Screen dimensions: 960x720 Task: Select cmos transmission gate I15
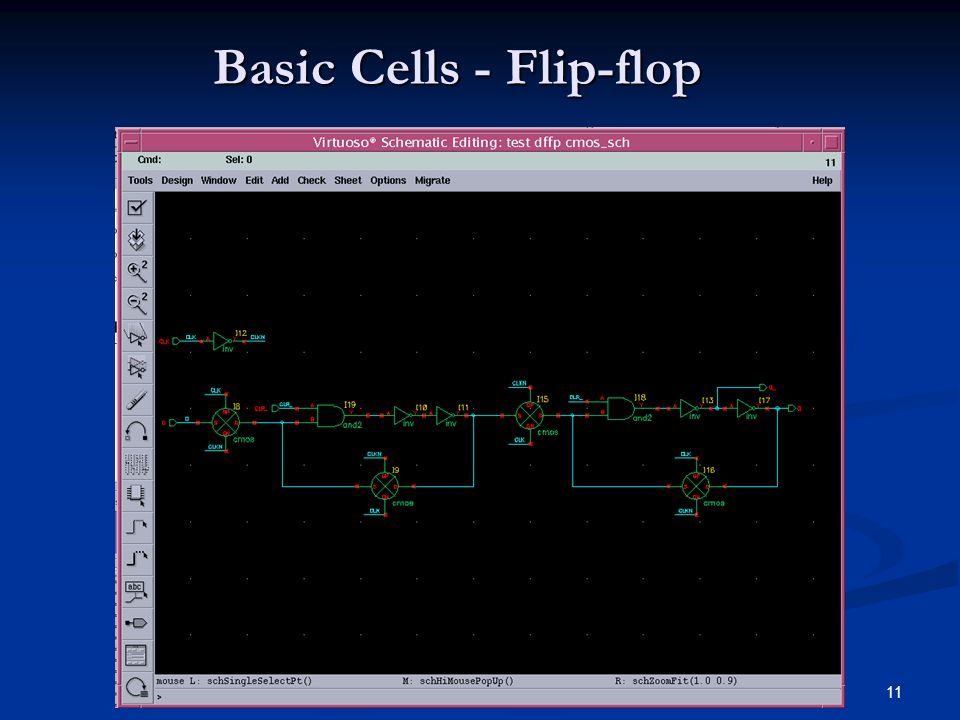pos(529,416)
